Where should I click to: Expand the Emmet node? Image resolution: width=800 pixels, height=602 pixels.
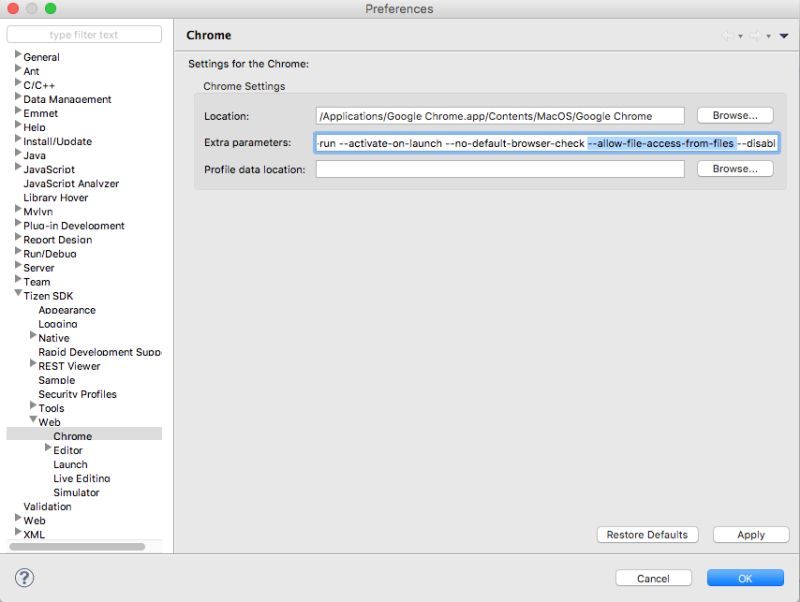click(18, 110)
